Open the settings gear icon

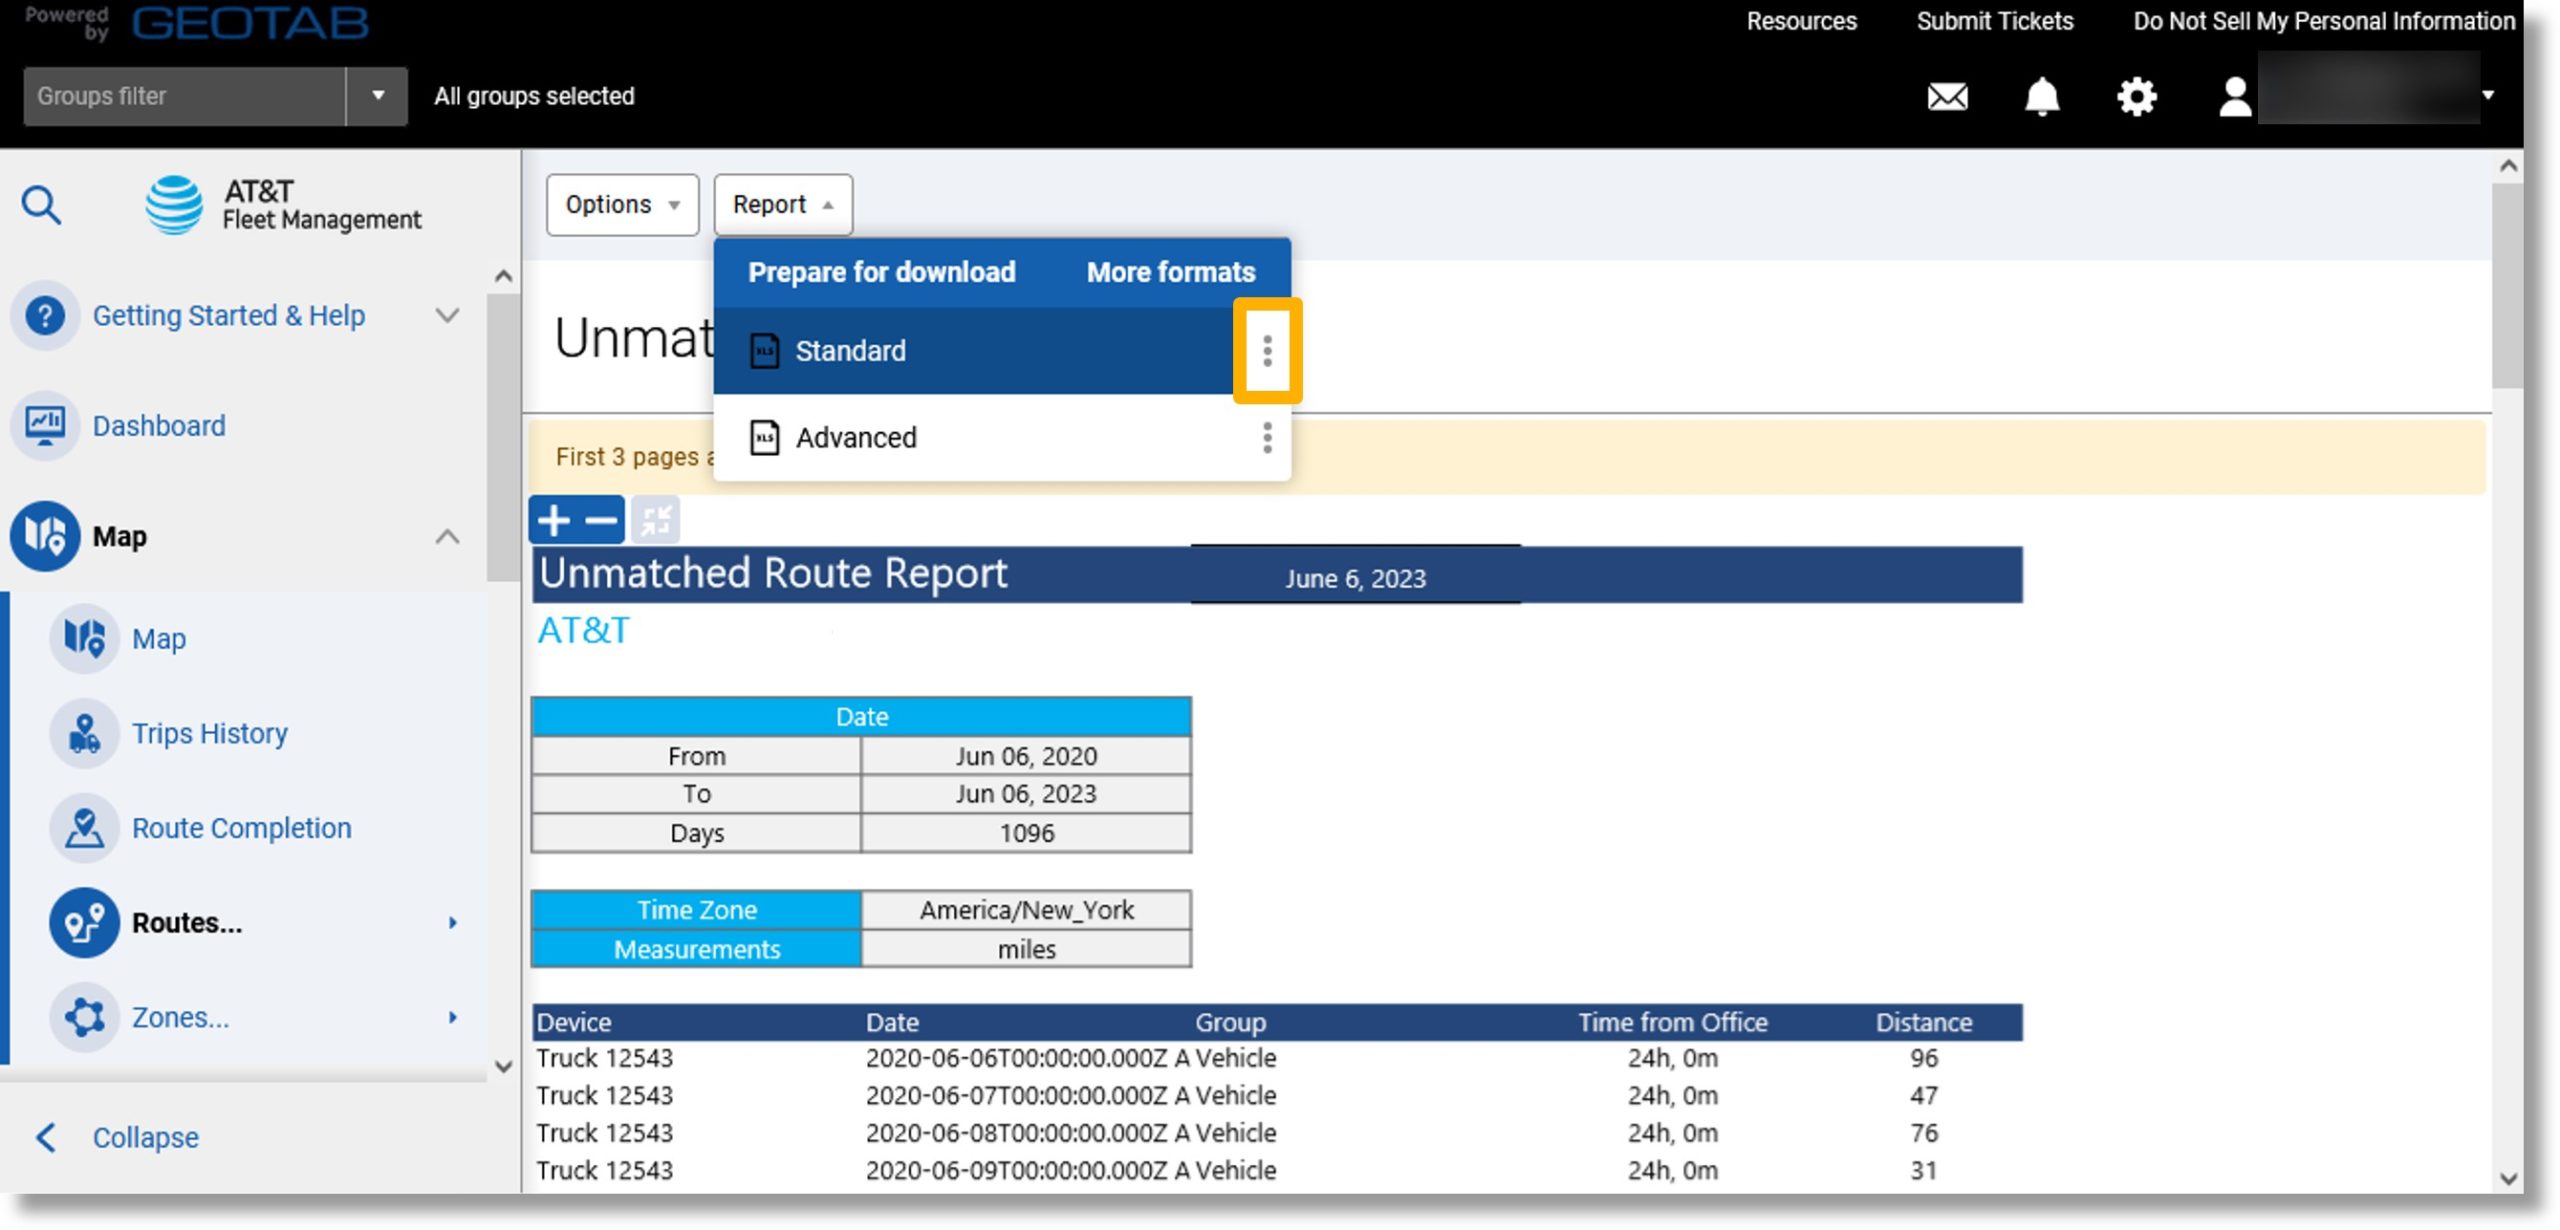2136,97
